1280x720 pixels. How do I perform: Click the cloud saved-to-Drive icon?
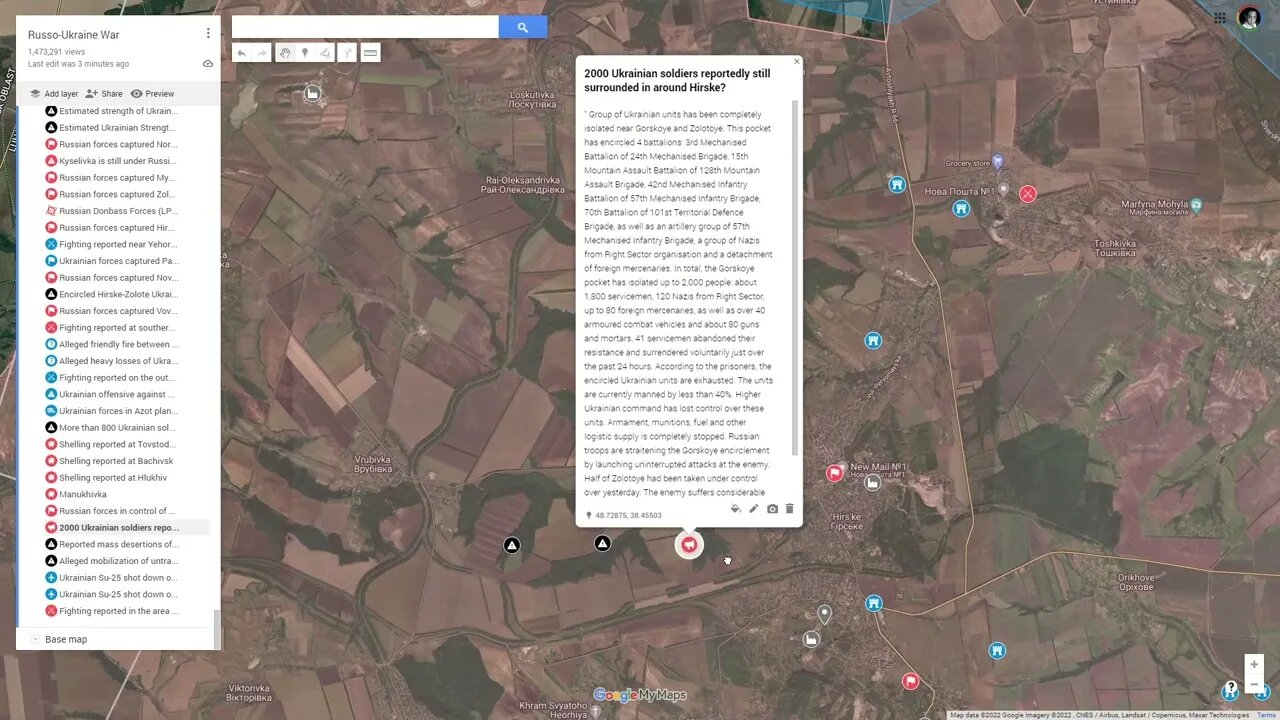coord(208,64)
